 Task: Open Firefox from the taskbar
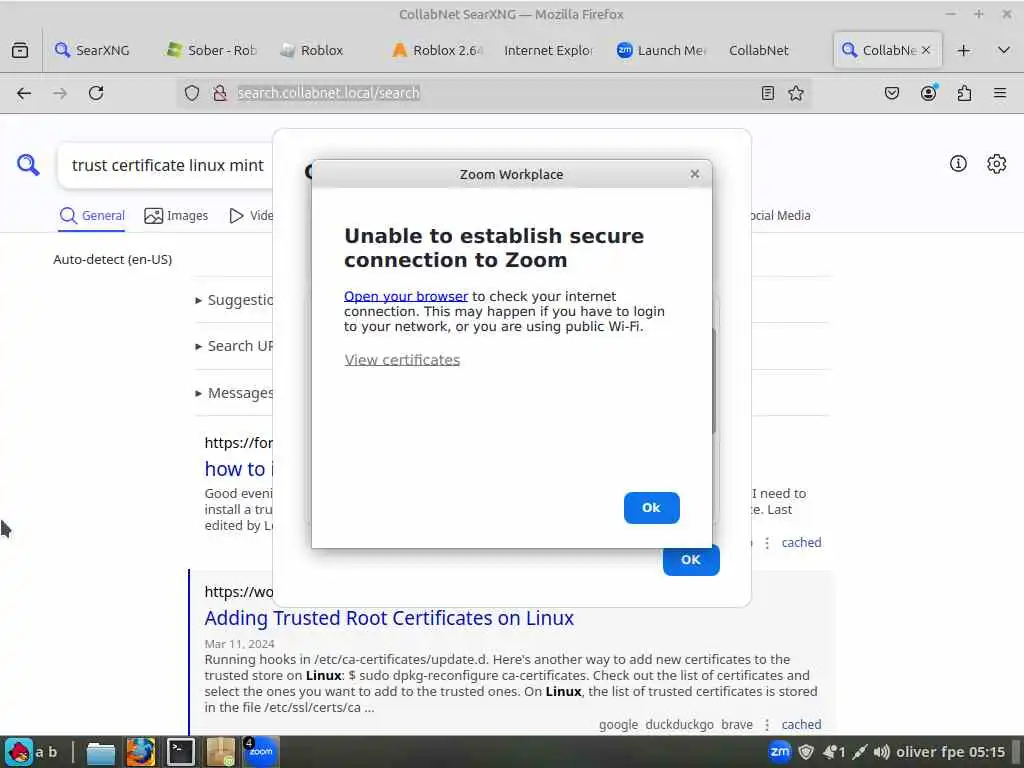[x=140, y=752]
